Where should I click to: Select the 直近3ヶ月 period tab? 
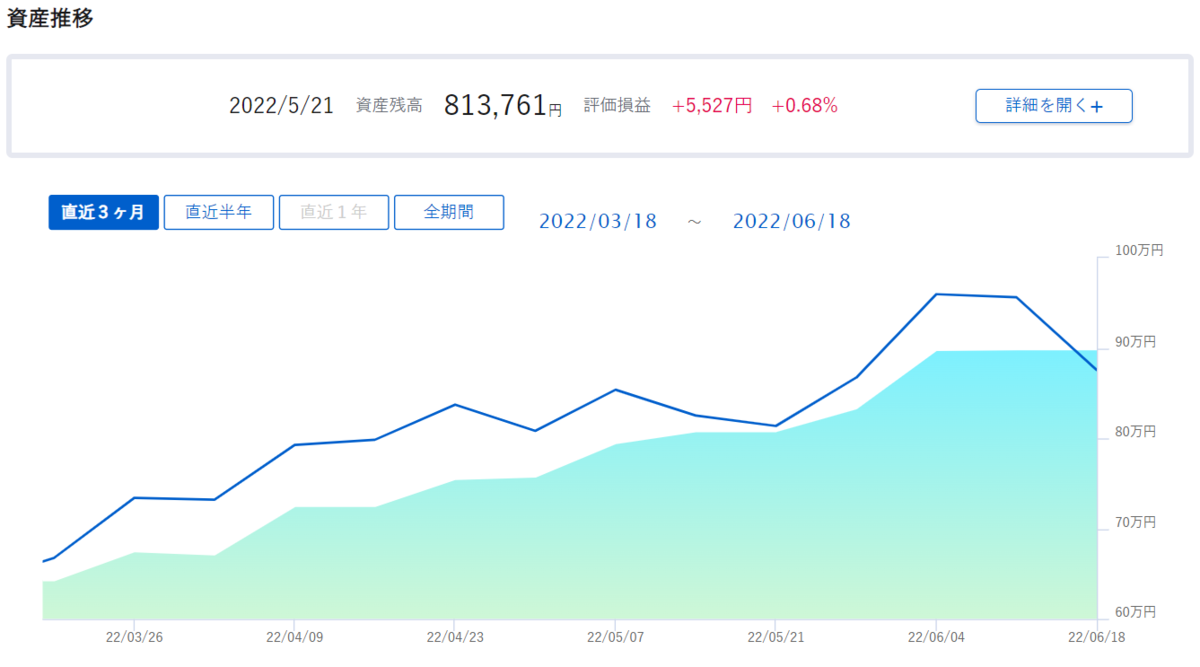coord(104,212)
